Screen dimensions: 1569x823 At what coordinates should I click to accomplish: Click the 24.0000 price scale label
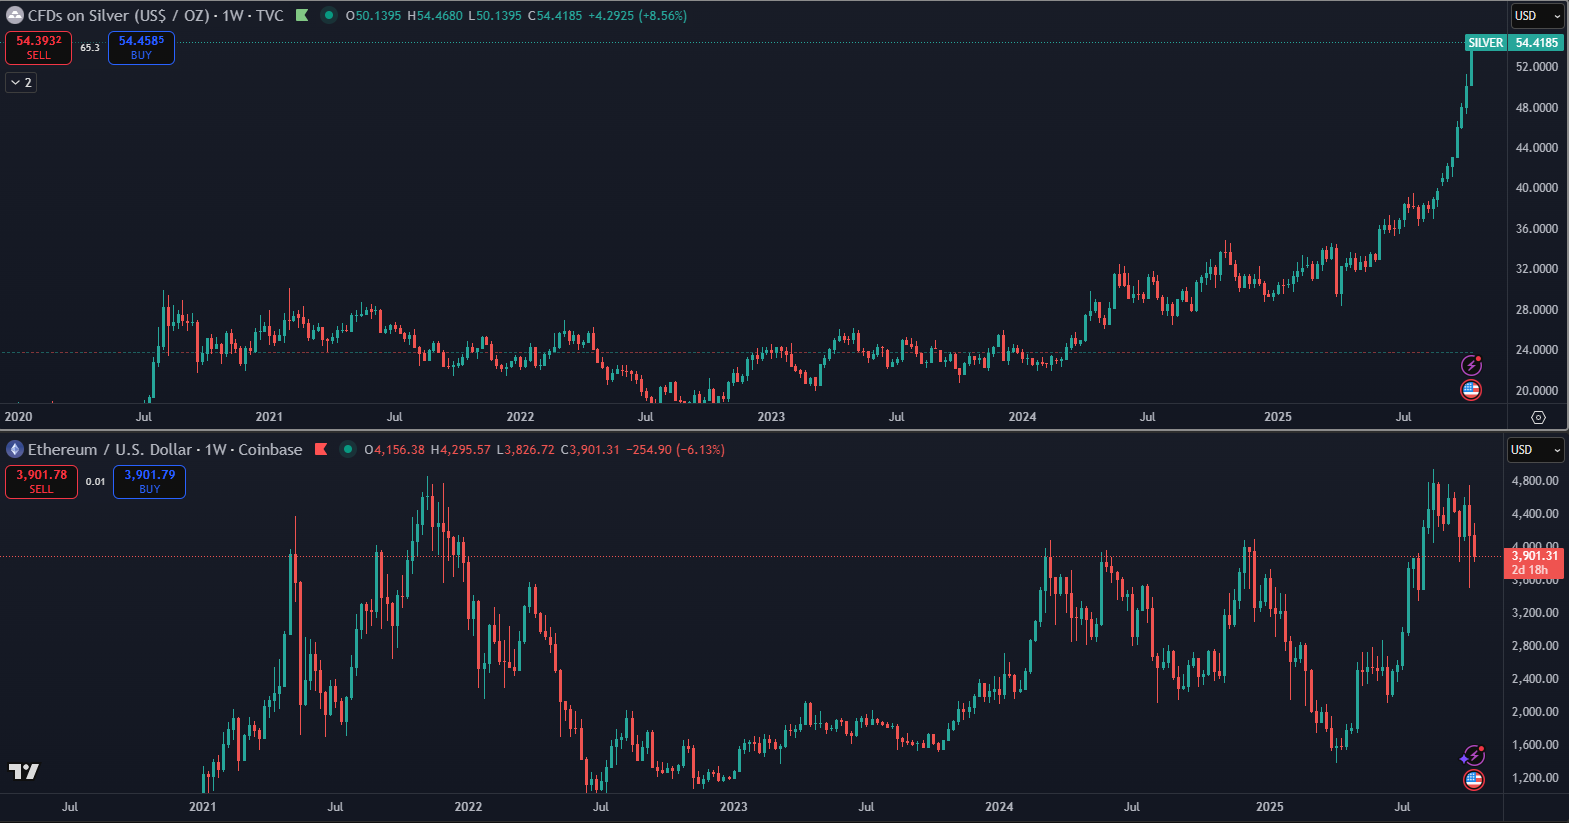[1537, 350]
